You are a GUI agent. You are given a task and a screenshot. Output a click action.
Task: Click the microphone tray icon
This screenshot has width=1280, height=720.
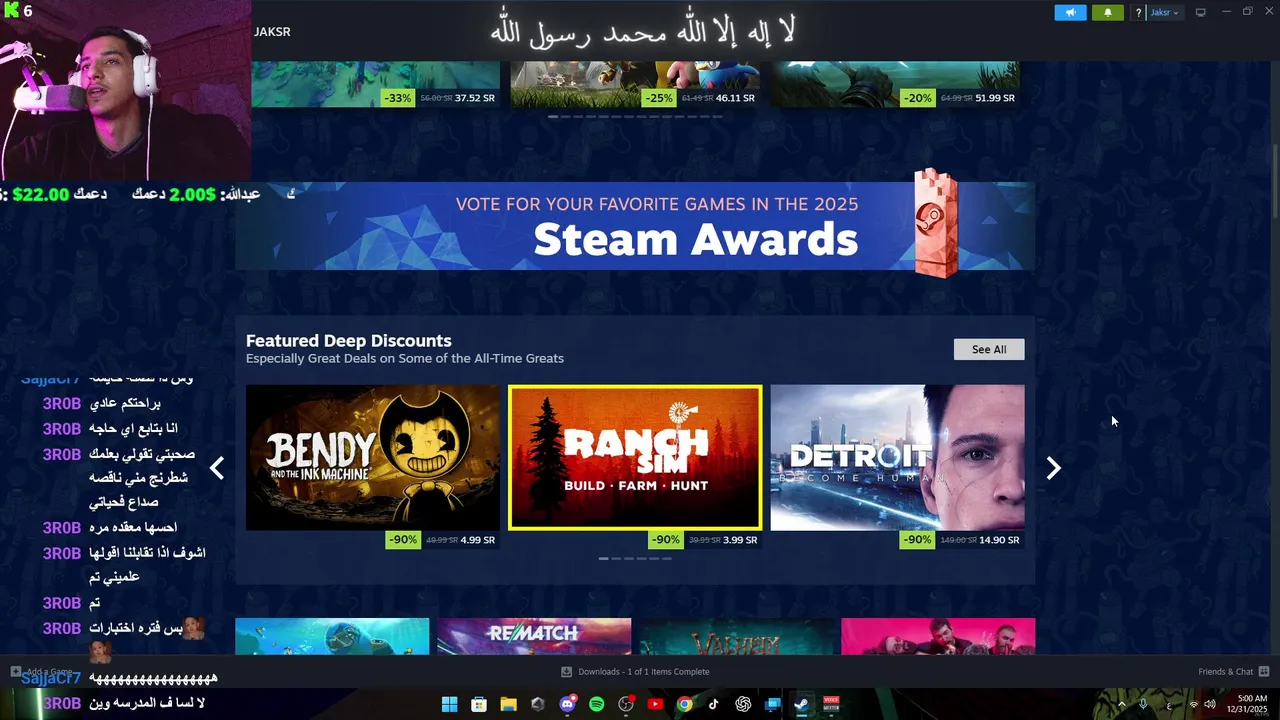point(1143,704)
